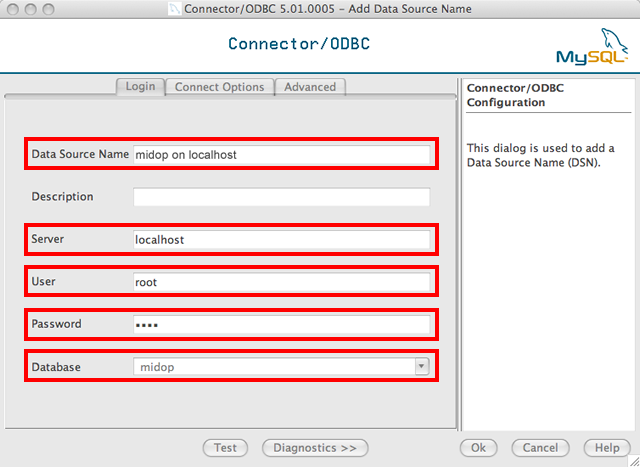Click the help text about adding a DSN

(x=540, y=155)
